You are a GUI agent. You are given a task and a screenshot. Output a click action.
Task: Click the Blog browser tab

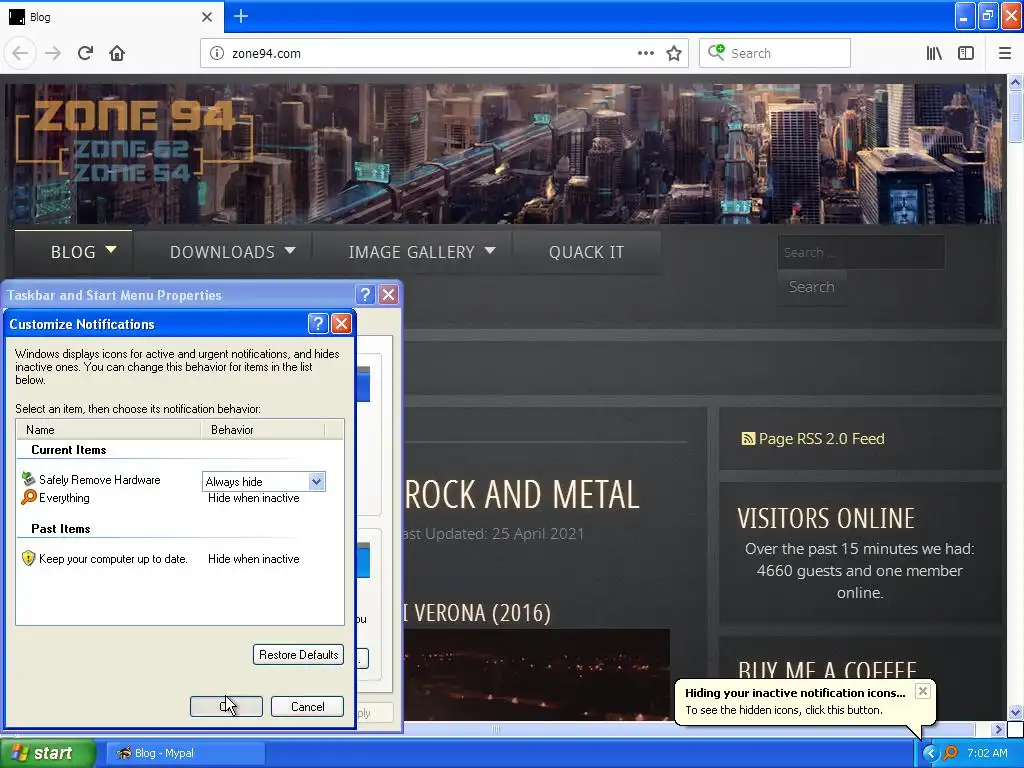coord(112,17)
